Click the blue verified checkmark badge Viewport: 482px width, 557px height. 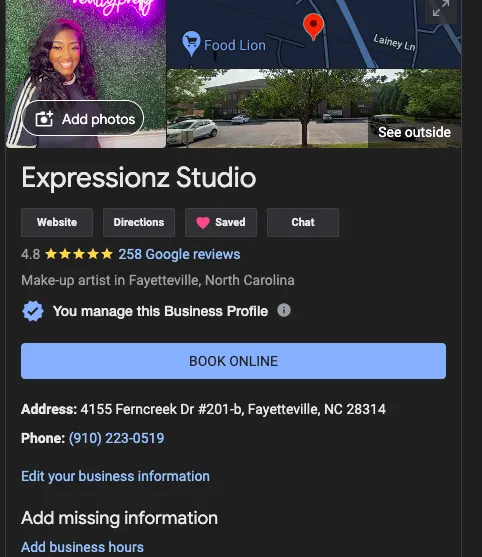33,311
